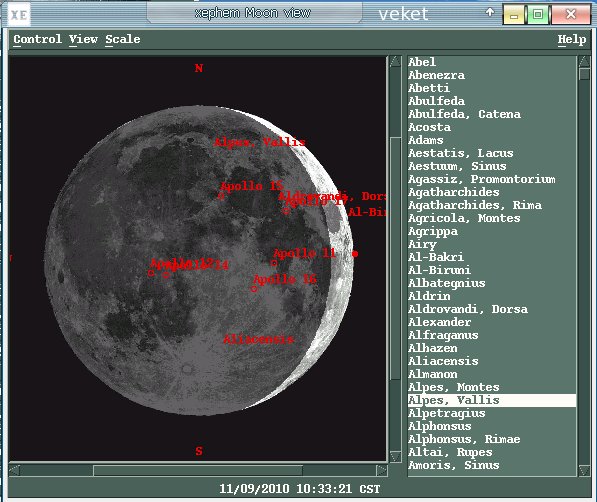597x502 pixels.
Task: Select Amoris, Sinus entry
Action: pos(492,465)
